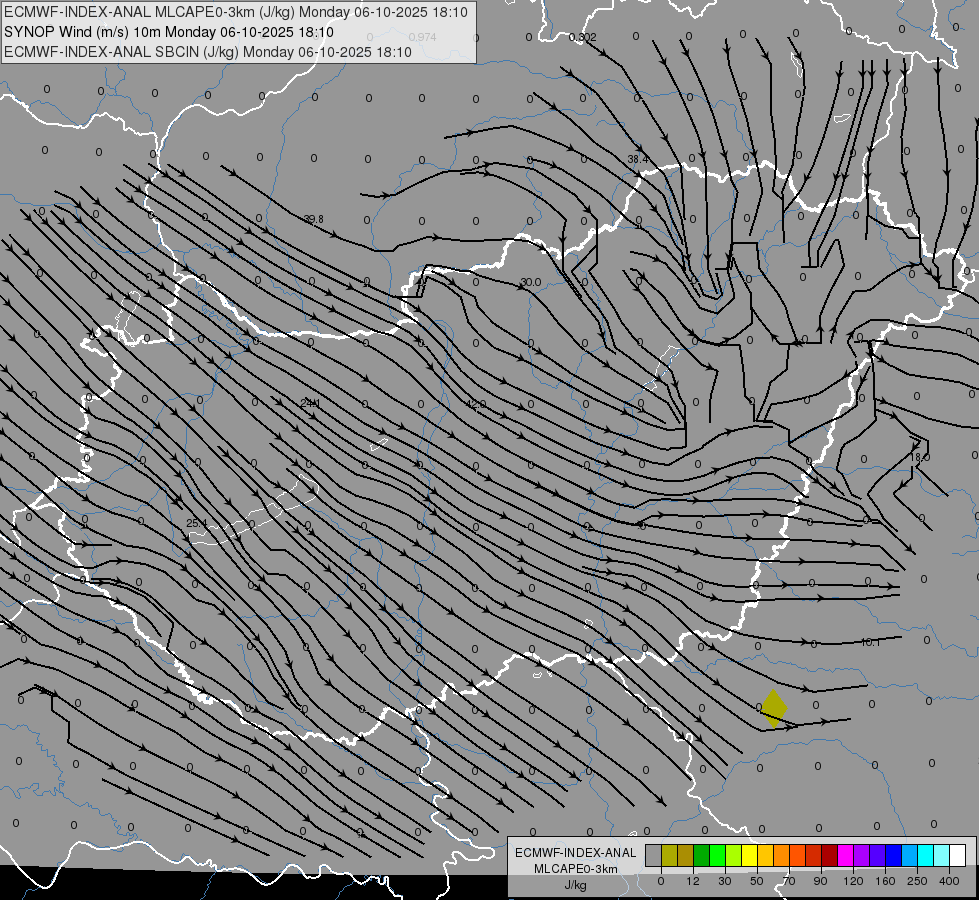Viewport: 979px width, 900px height.
Task: Select the white swatch at legend end
Action: (957, 855)
